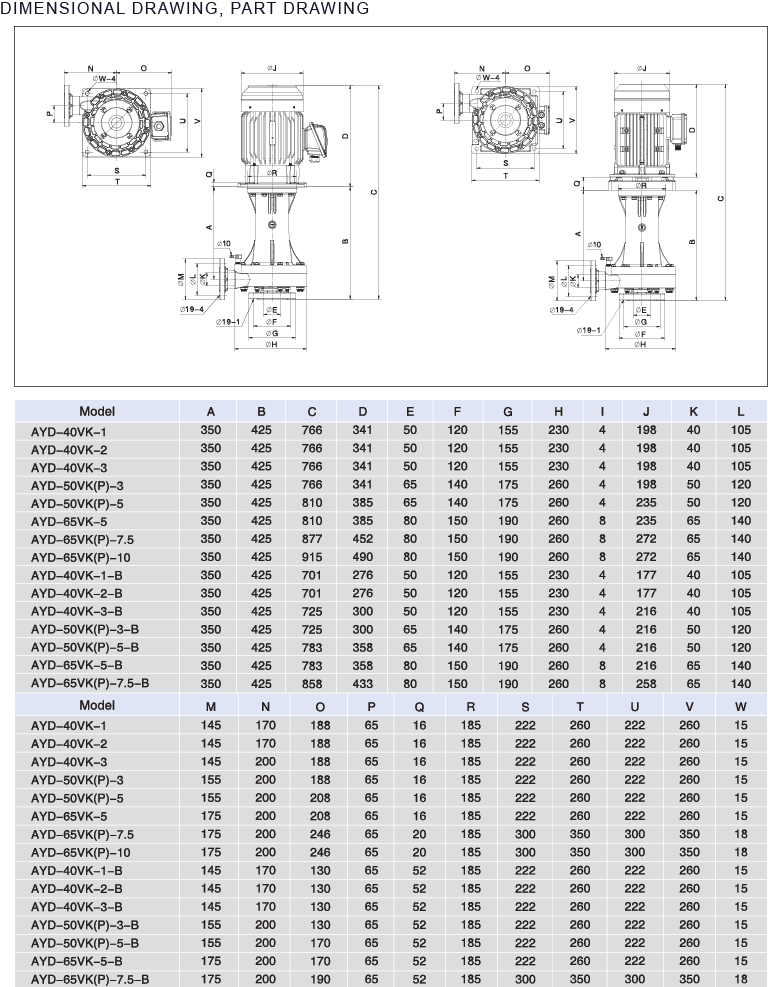768x987 pixels.
Task: Click the left top-view flange drawing
Action: (x=129, y=125)
